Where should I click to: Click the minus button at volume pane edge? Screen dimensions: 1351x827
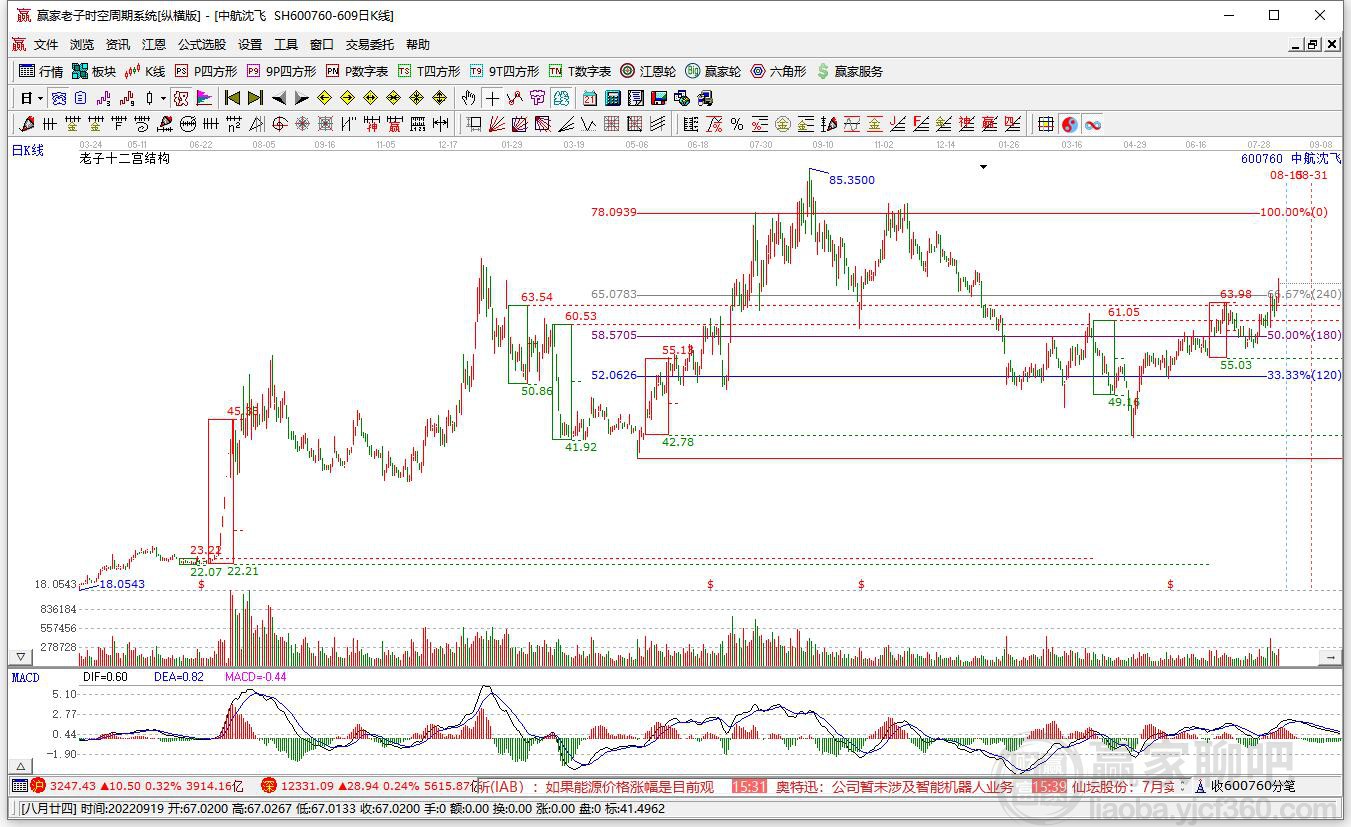1330,657
